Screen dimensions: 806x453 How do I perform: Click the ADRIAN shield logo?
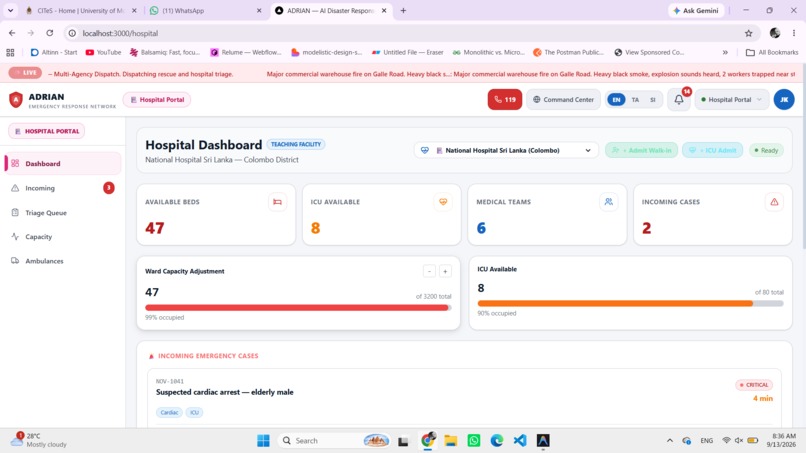[16, 100]
